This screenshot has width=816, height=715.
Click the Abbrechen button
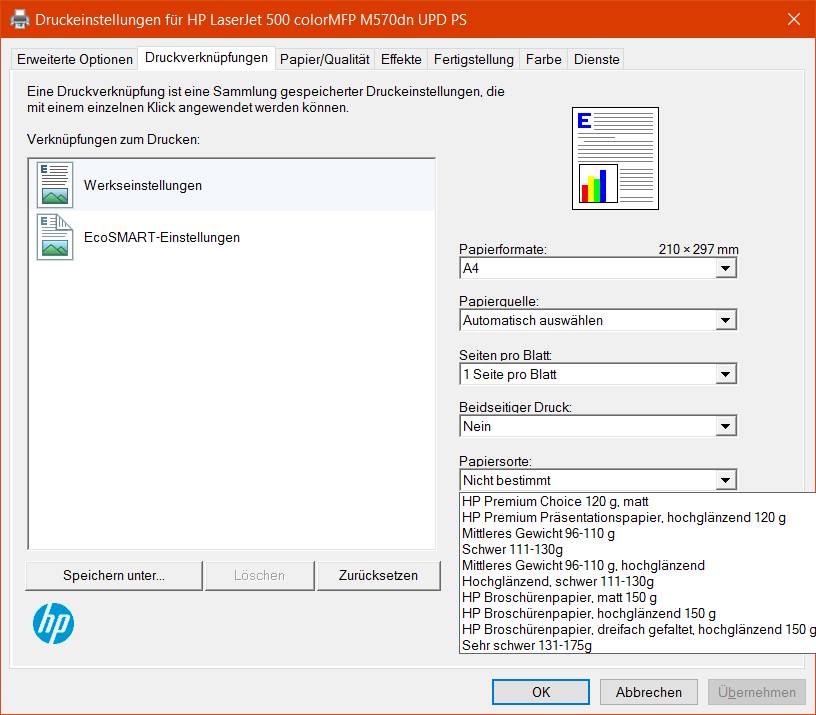coord(648,692)
